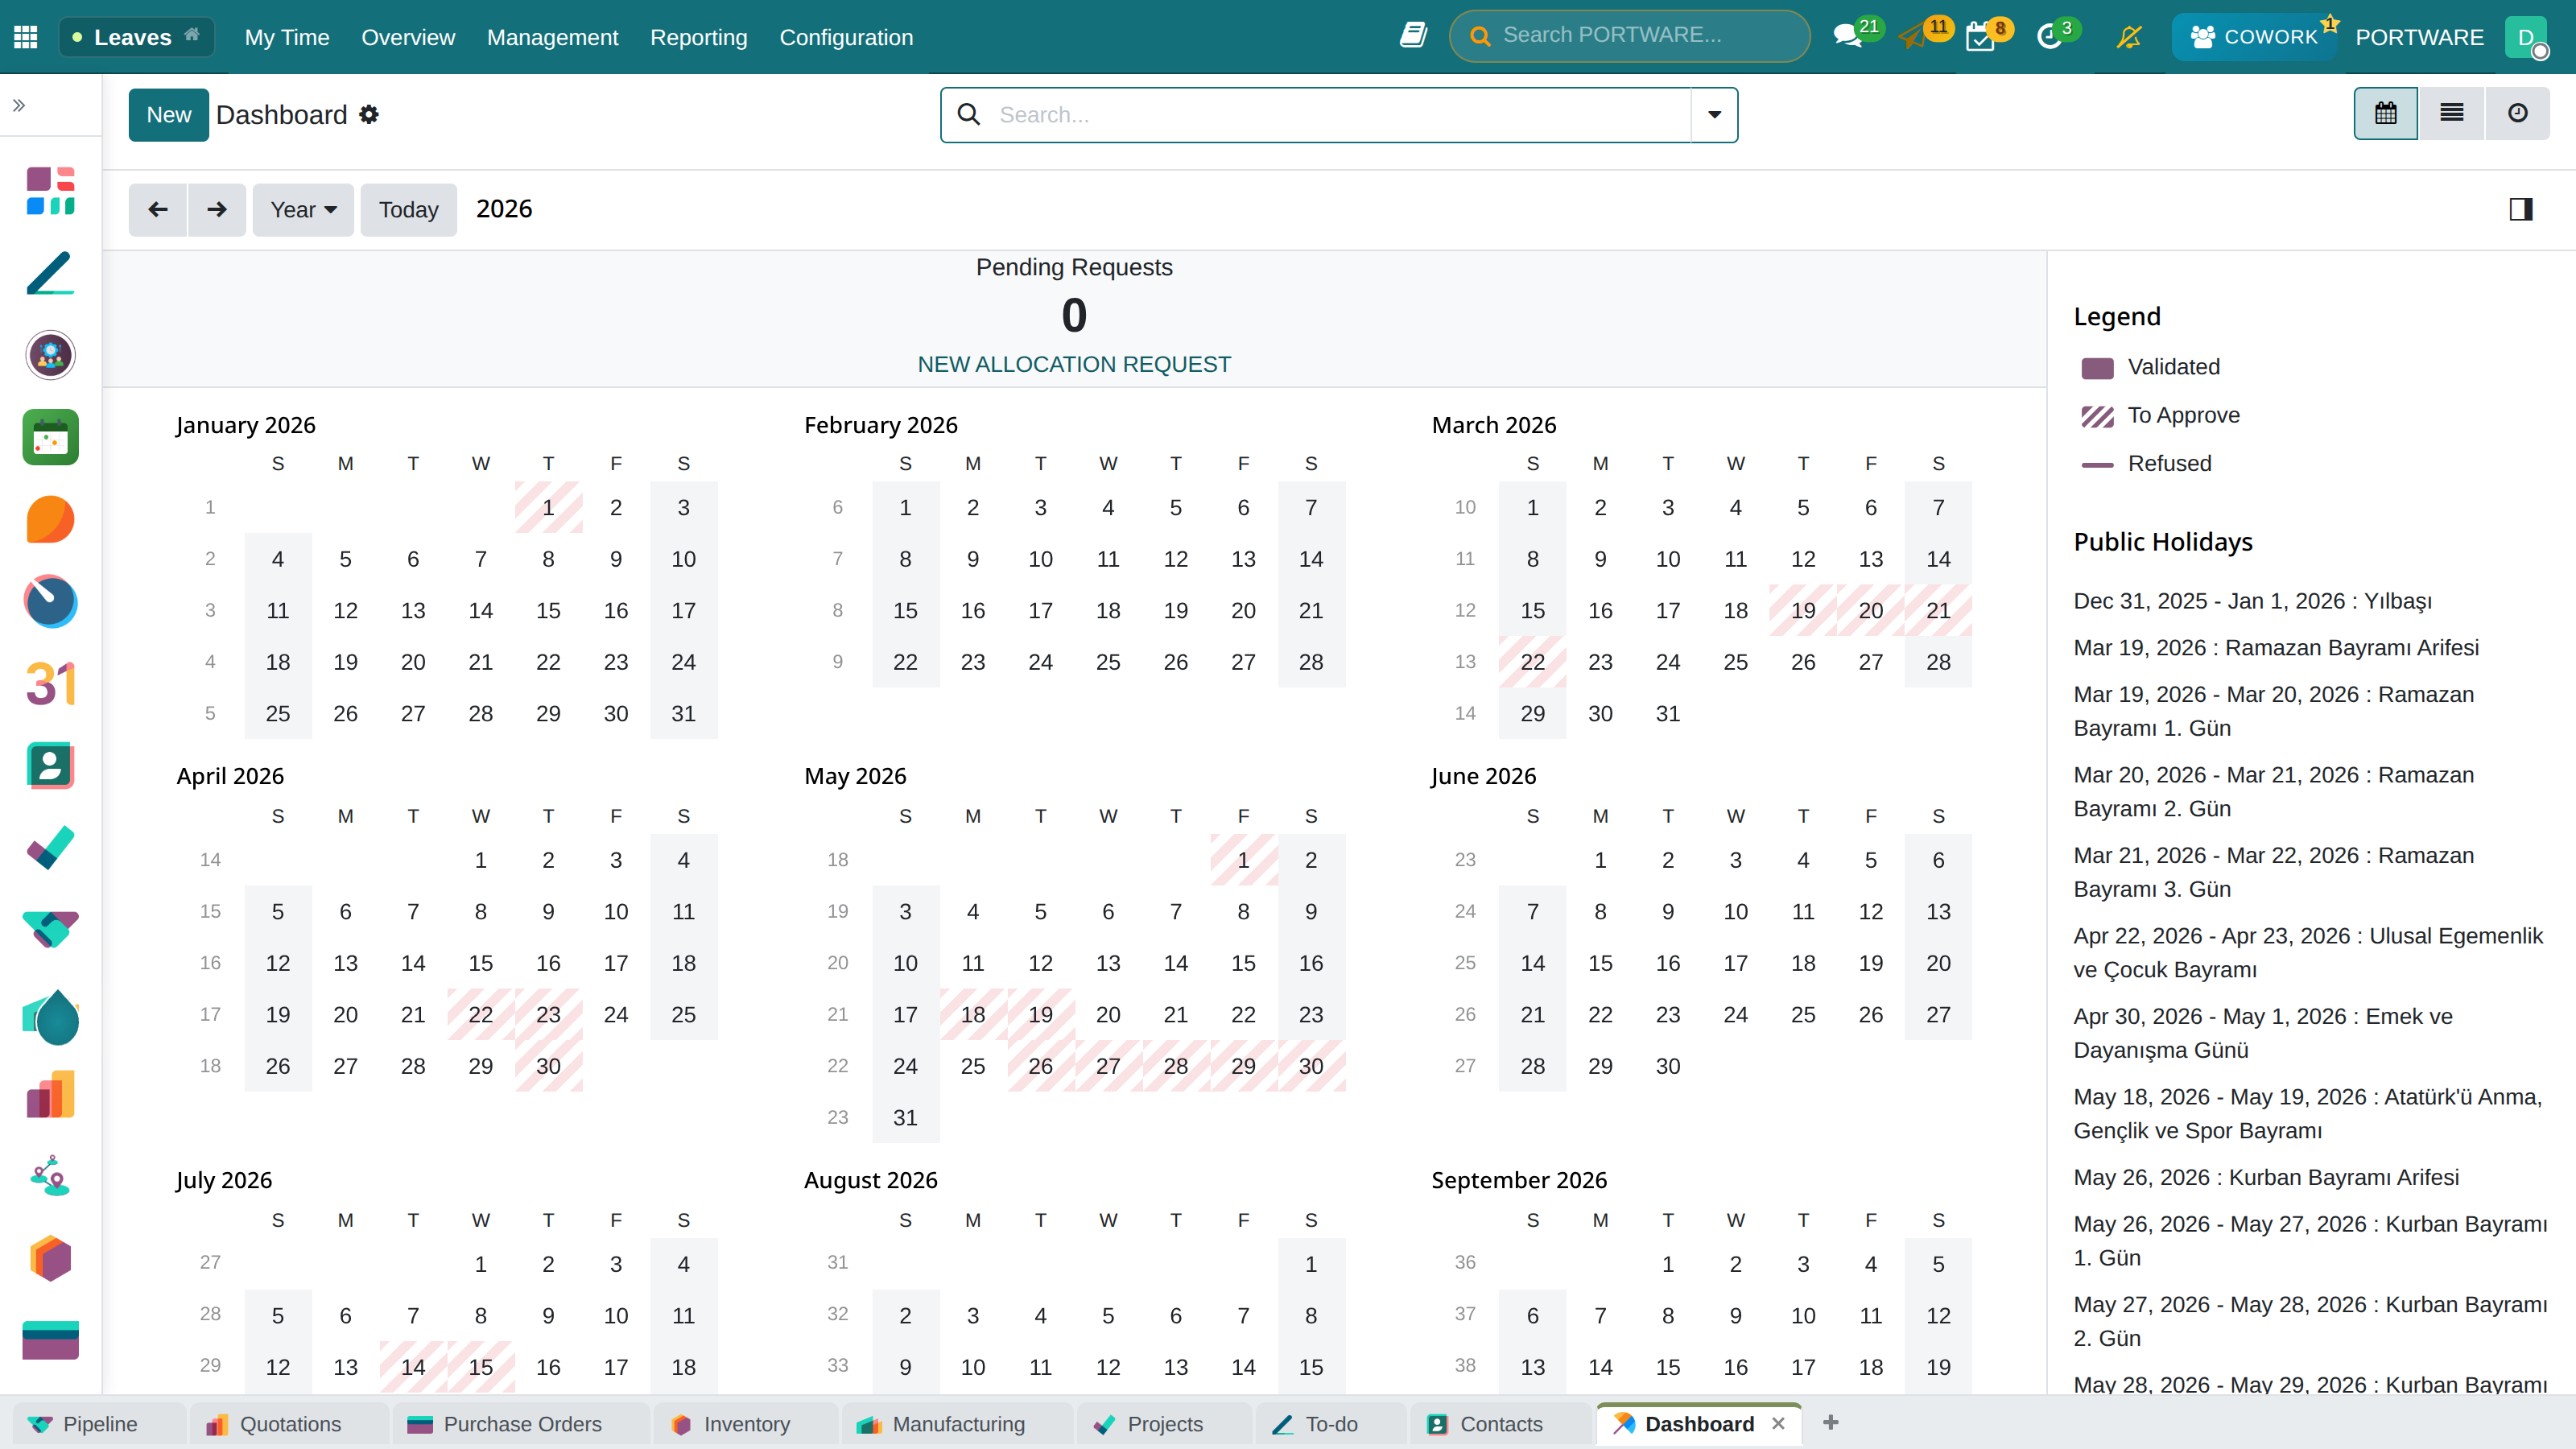The height and width of the screenshot is (1449, 2576).
Task: Click the Dashboard settings gear
Action: click(x=369, y=115)
